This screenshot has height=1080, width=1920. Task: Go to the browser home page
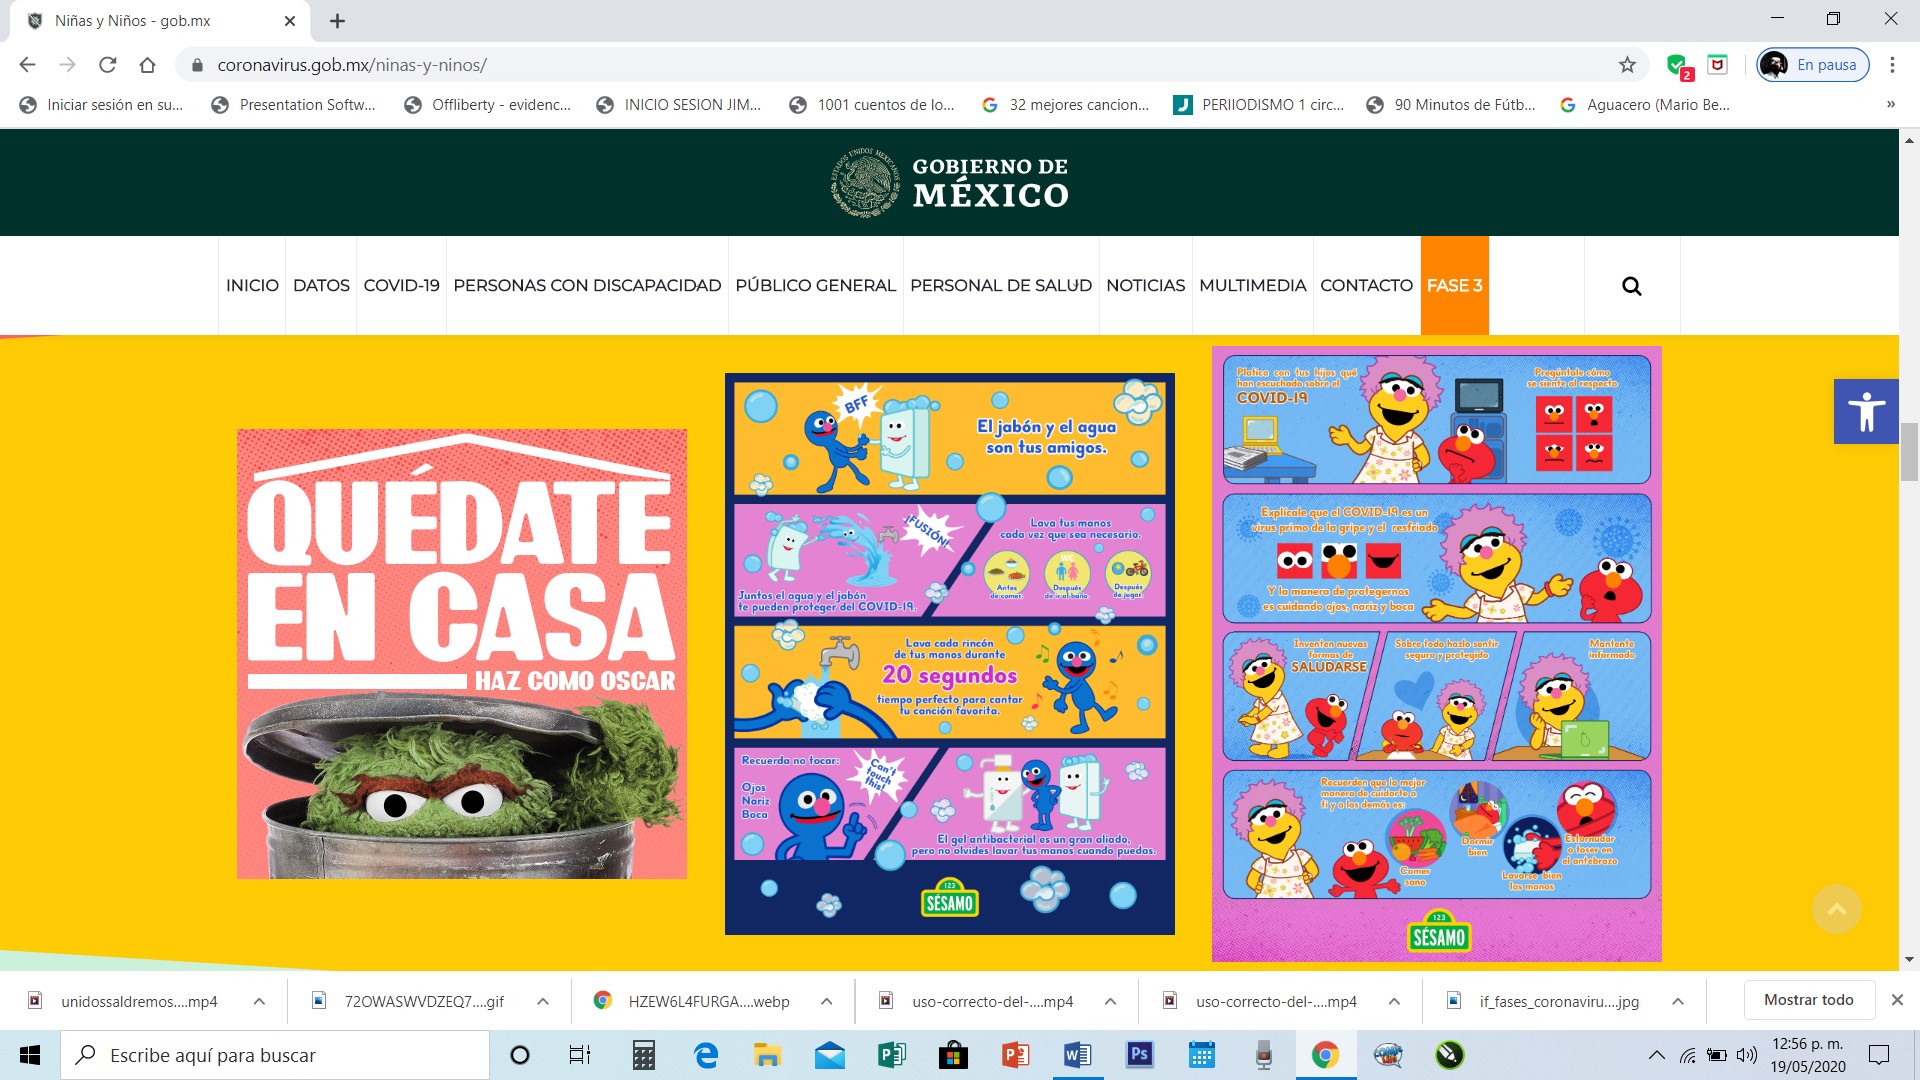point(147,65)
